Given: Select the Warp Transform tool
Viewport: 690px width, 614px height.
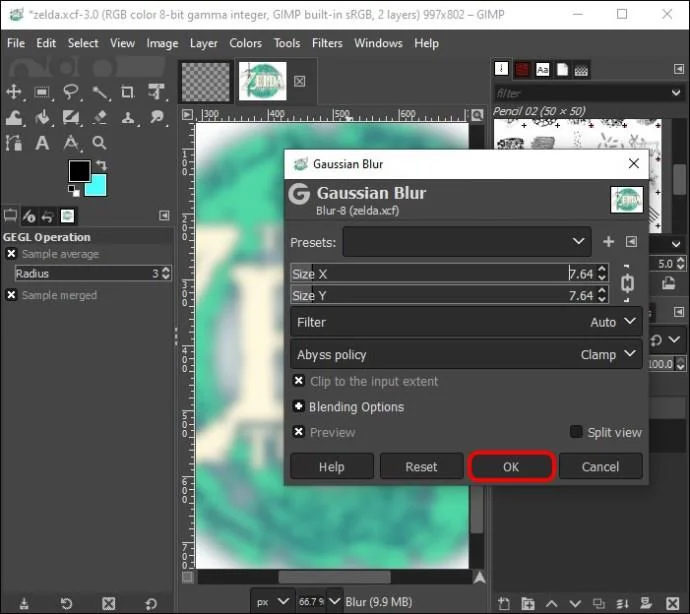Looking at the screenshot, I should pos(14,118).
